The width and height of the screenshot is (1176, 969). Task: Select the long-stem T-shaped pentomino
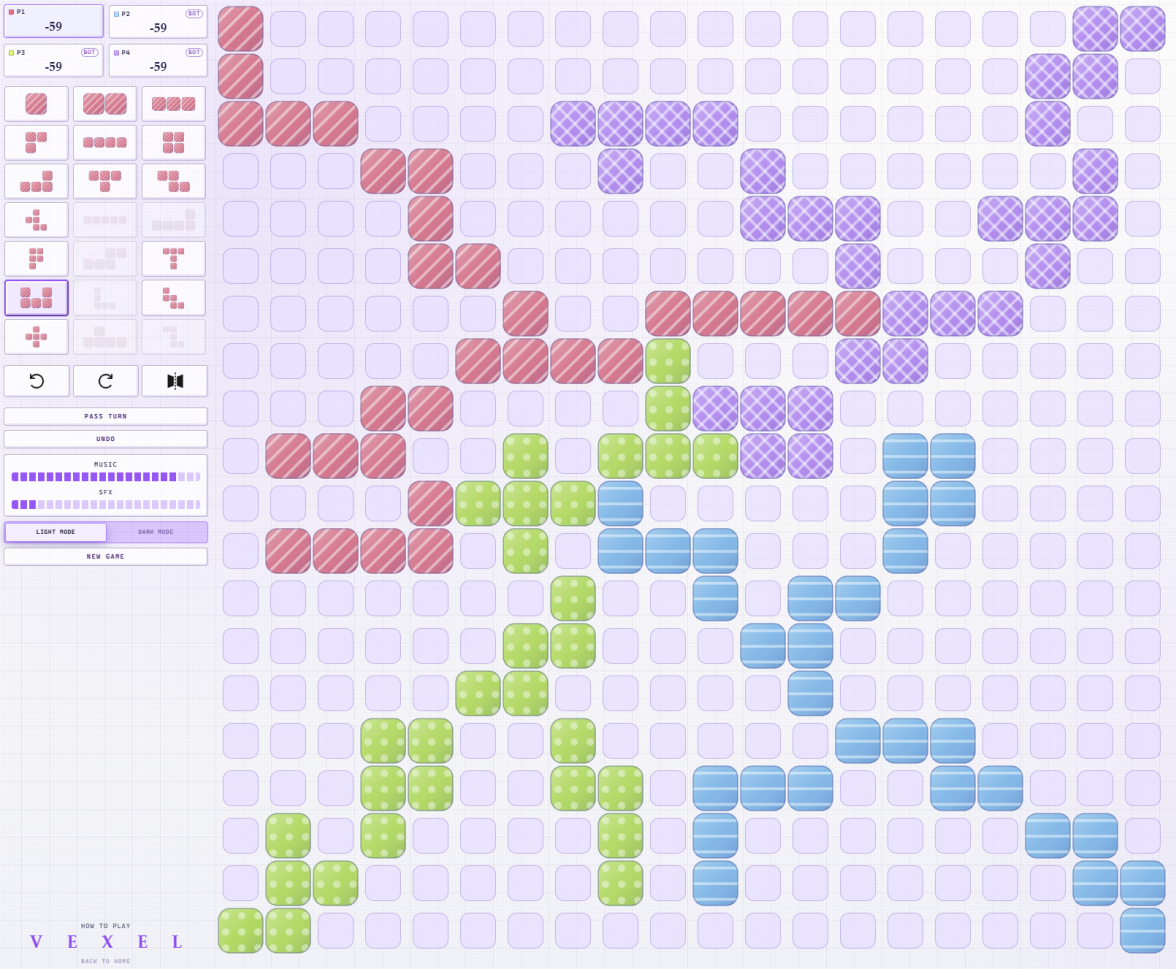174,259
